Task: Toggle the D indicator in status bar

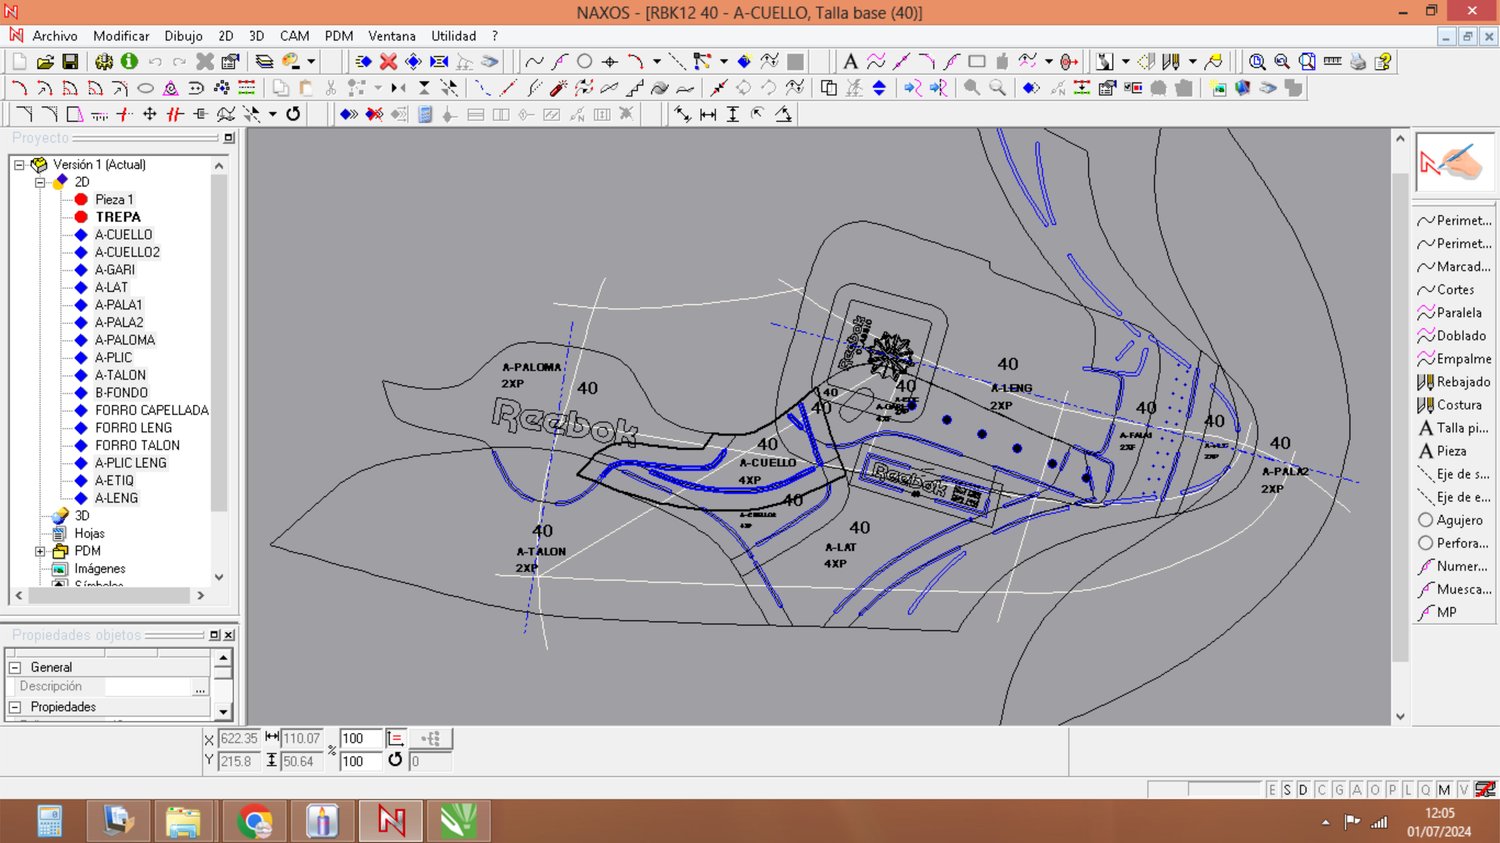Action: [1303, 790]
